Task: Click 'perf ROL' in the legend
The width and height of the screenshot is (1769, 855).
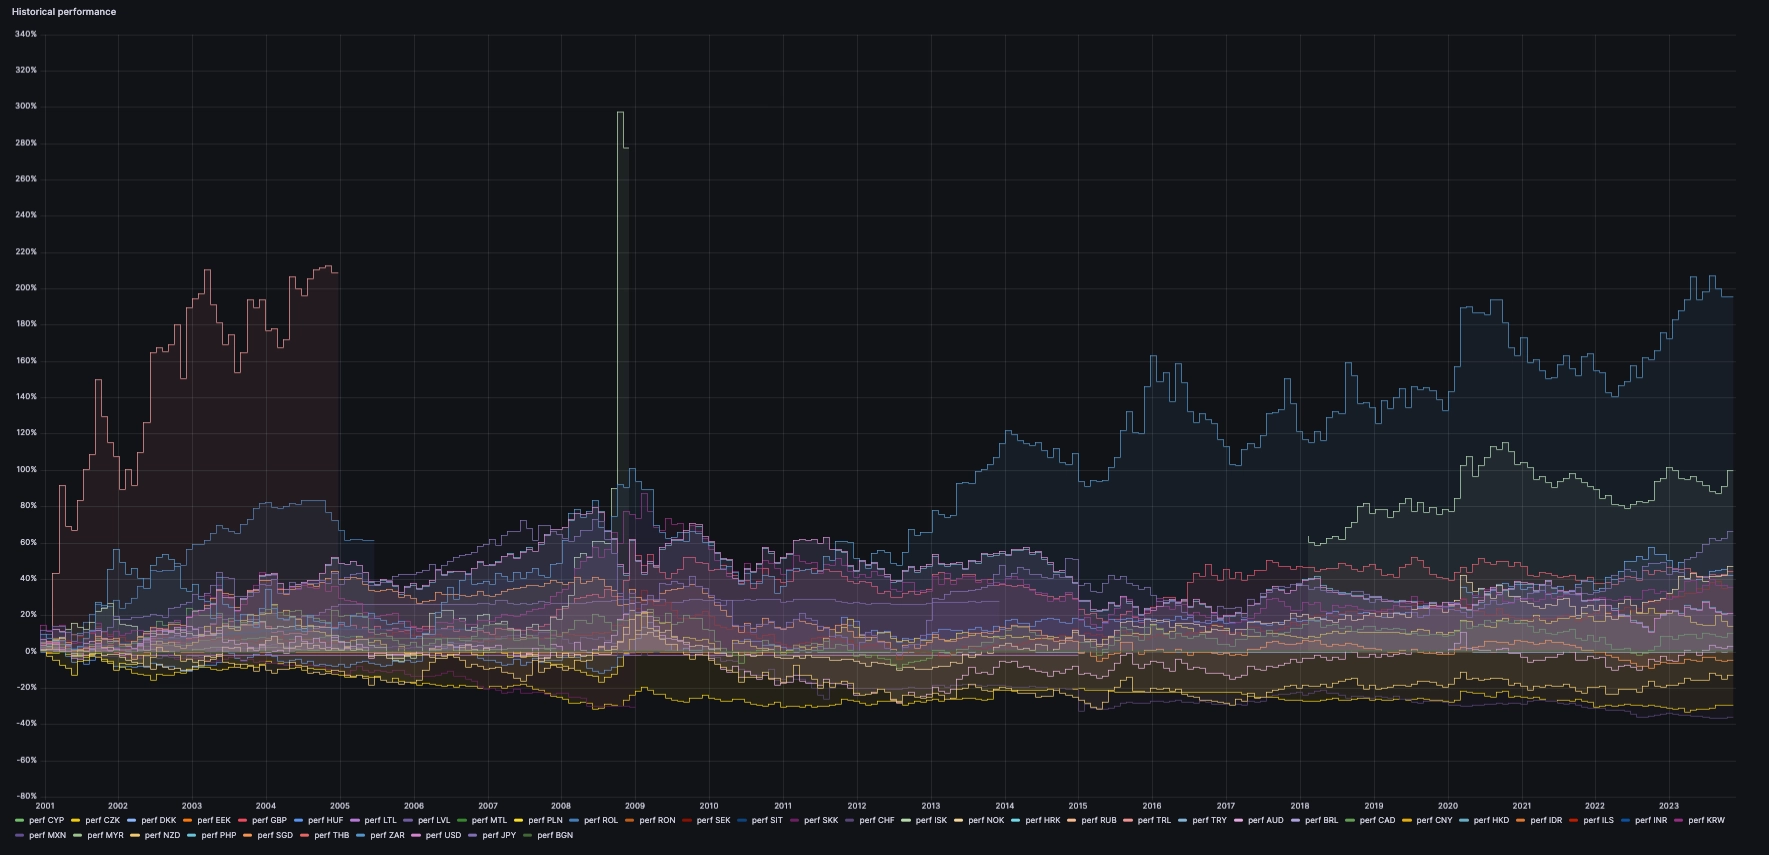Action: pos(601,820)
